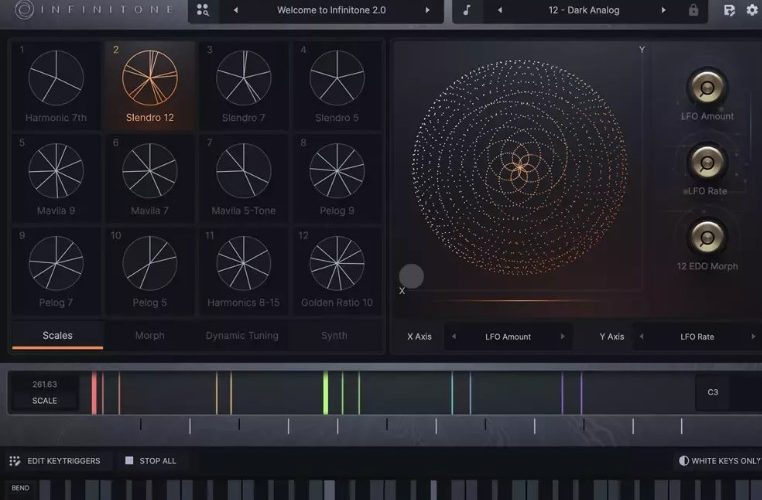Click the LFO Amount knob
This screenshot has width=762, height=500.
click(707, 87)
